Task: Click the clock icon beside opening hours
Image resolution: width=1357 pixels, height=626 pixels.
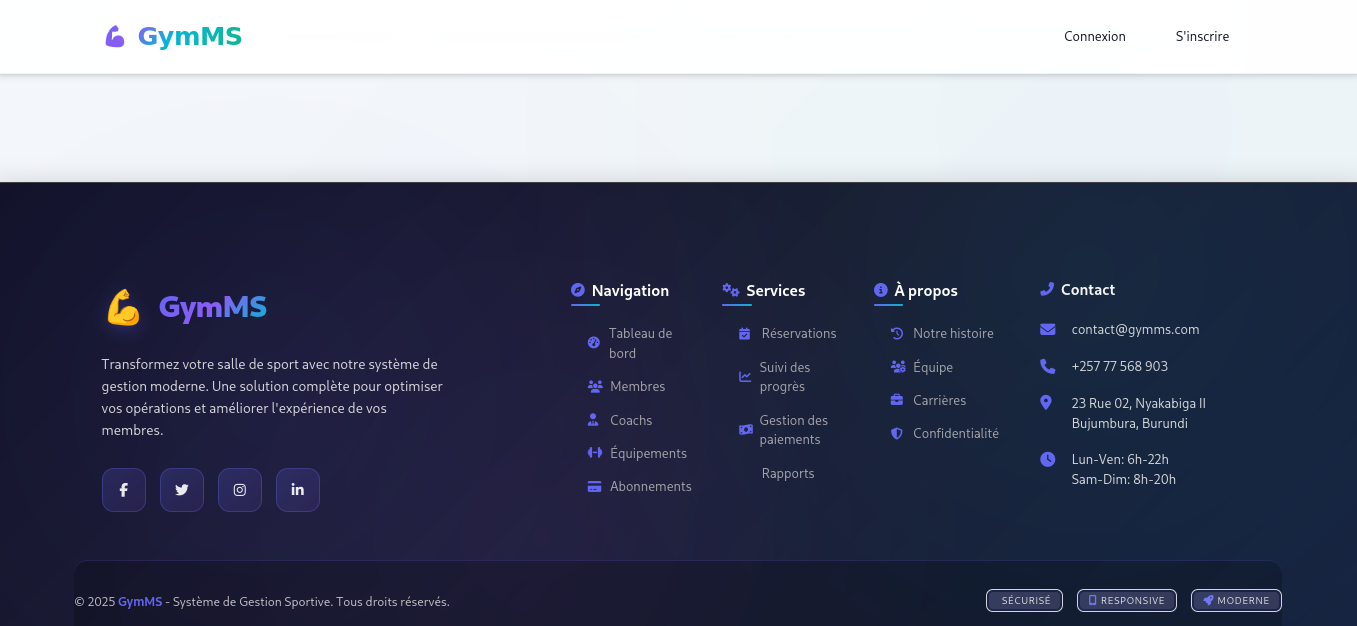Action: (x=1047, y=459)
